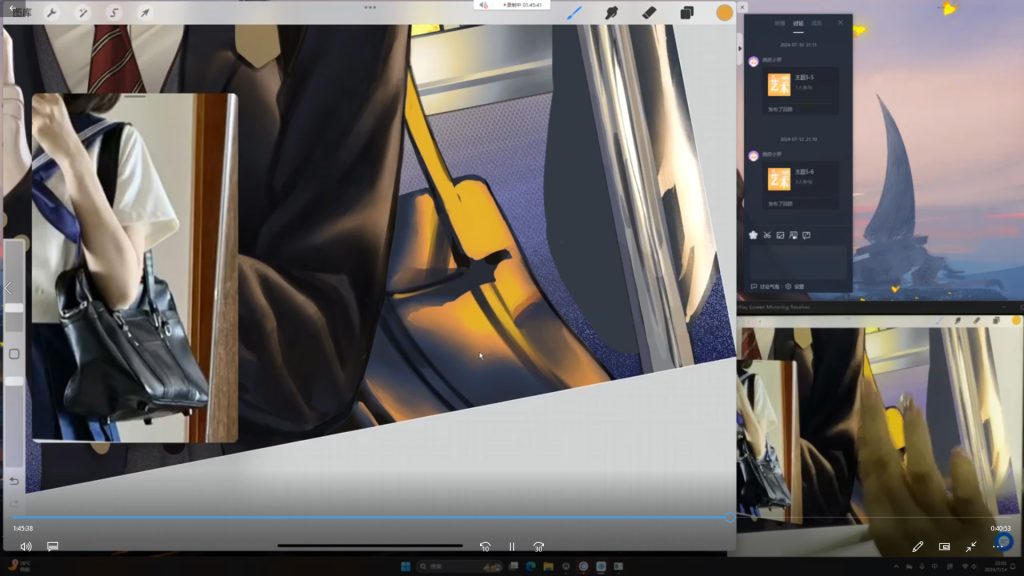Select the Smudge tool
1024x576 pixels.
pyautogui.click(x=611, y=13)
